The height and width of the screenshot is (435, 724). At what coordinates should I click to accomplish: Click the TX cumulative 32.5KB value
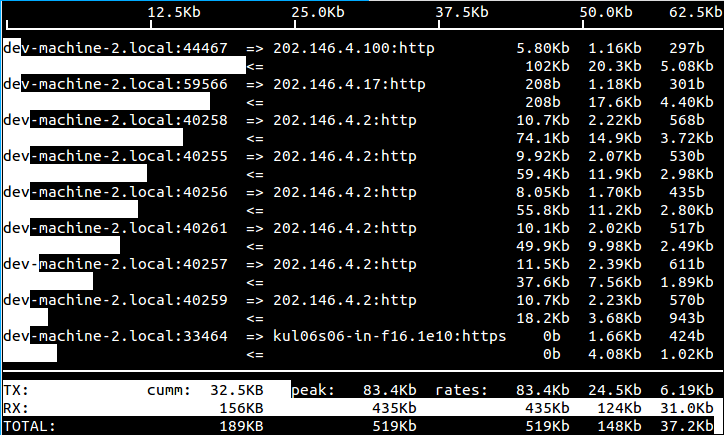pyautogui.click(x=236, y=390)
